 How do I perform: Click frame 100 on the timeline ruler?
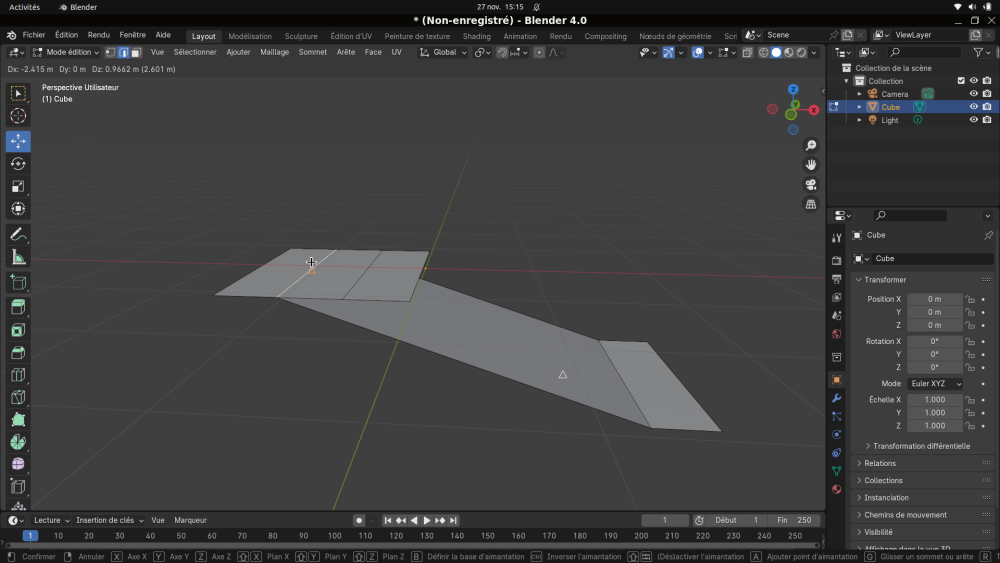click(335, 536)
